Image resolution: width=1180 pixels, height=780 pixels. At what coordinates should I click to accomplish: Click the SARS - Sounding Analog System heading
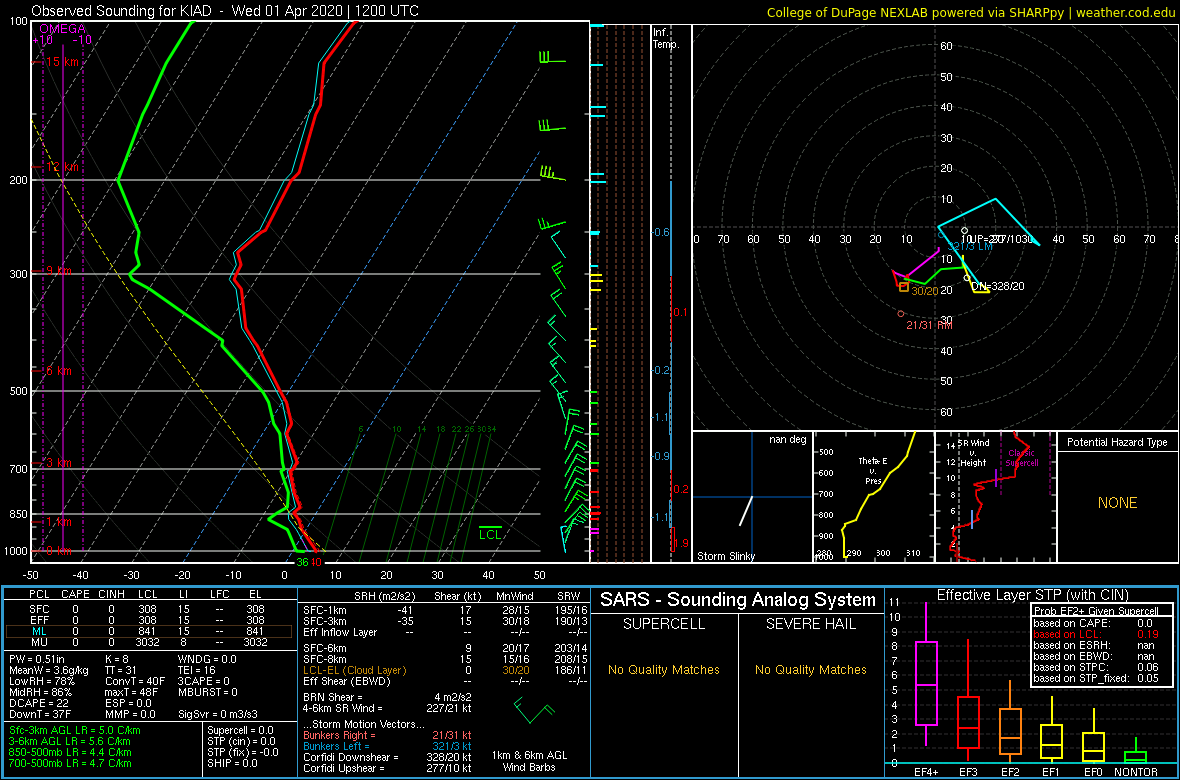pos(738,600)
